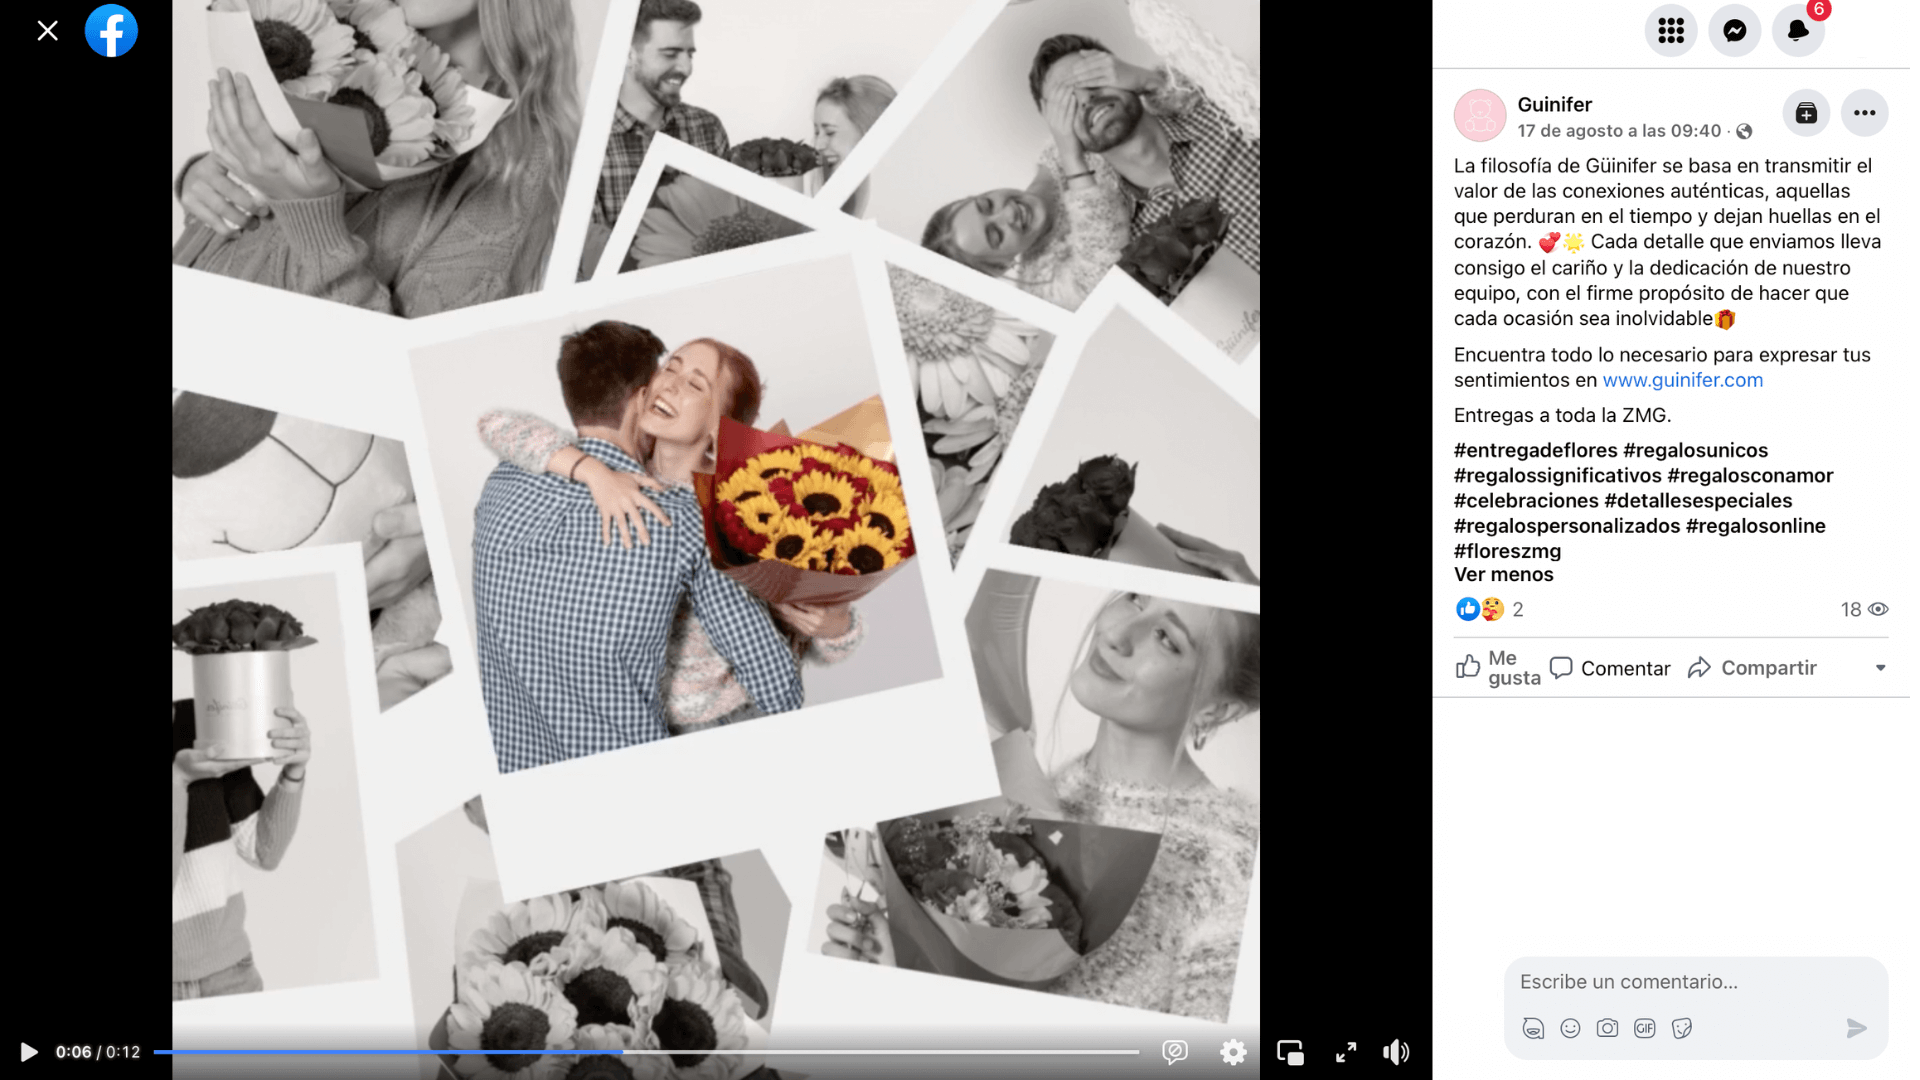Open the post options three-dot menu

pos(1864,113)
